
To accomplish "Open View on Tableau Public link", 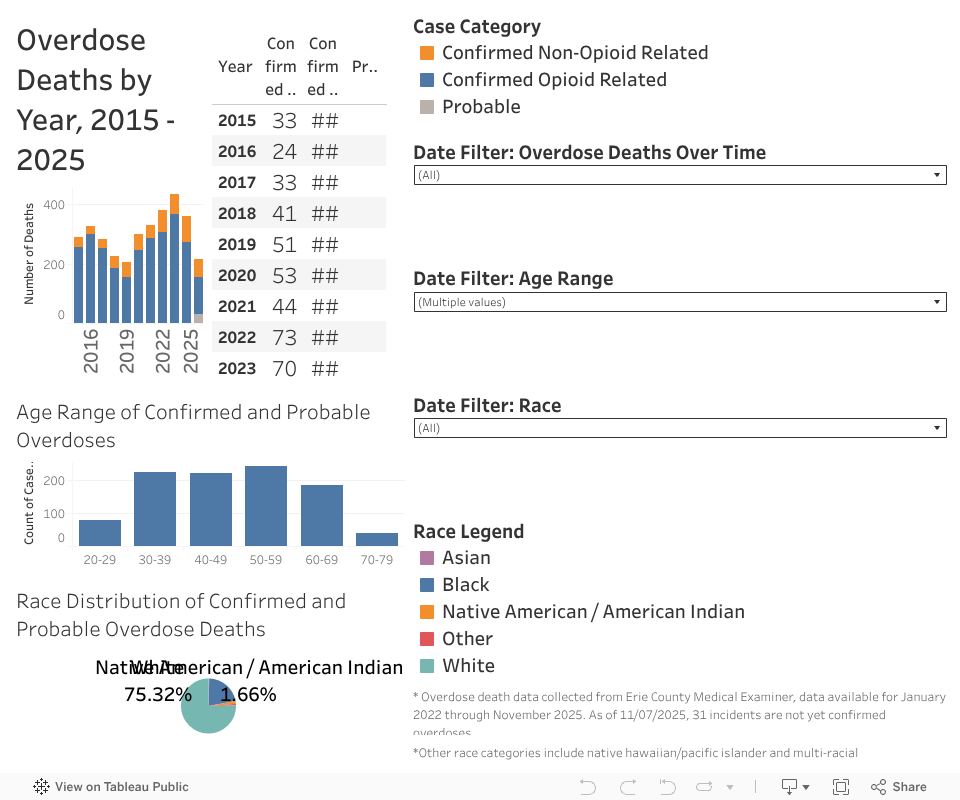I will click(121, 787).
